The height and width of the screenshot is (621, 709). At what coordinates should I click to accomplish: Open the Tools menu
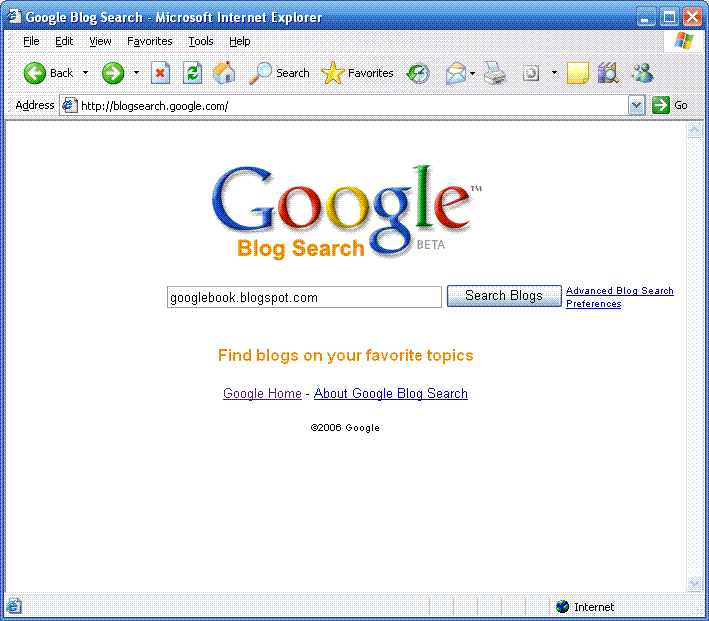point(201,41)
